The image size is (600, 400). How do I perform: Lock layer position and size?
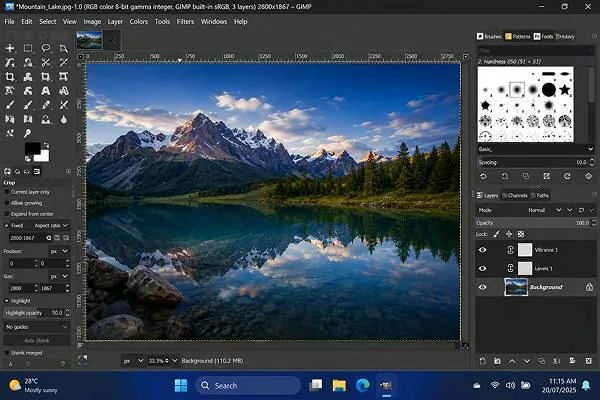point(509,234)
